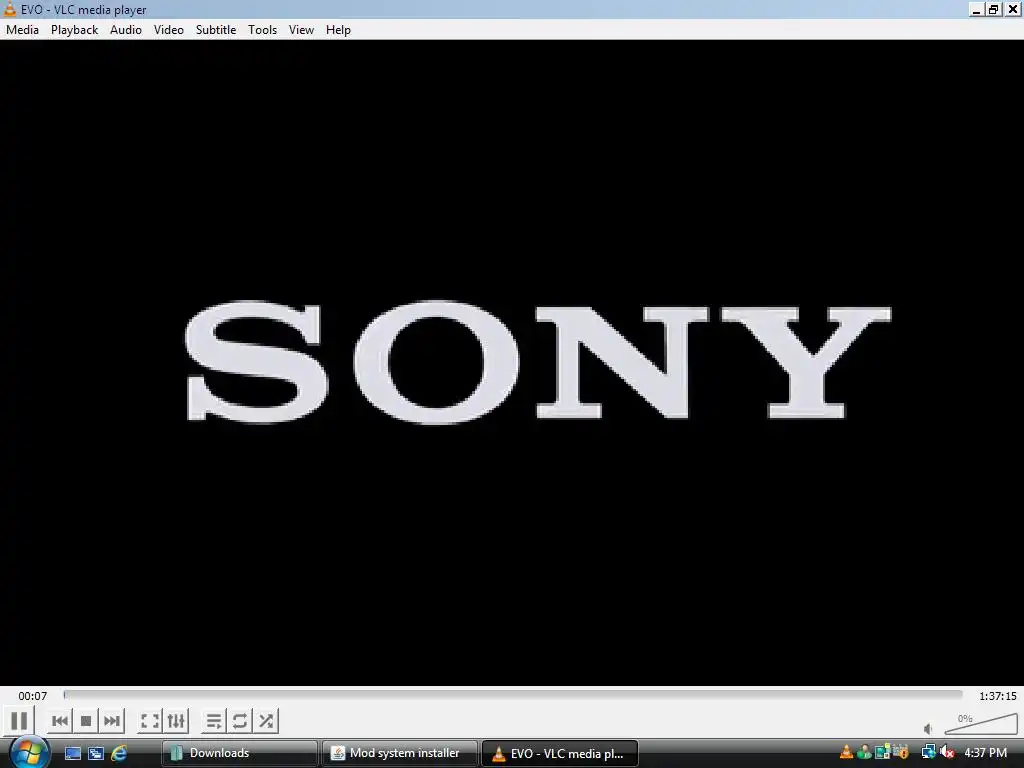Viewport: 1024px width, 768px height.
Task: Click the elapsed time 00:07 label
Action: pyautogui.click(x=33, y=696)
